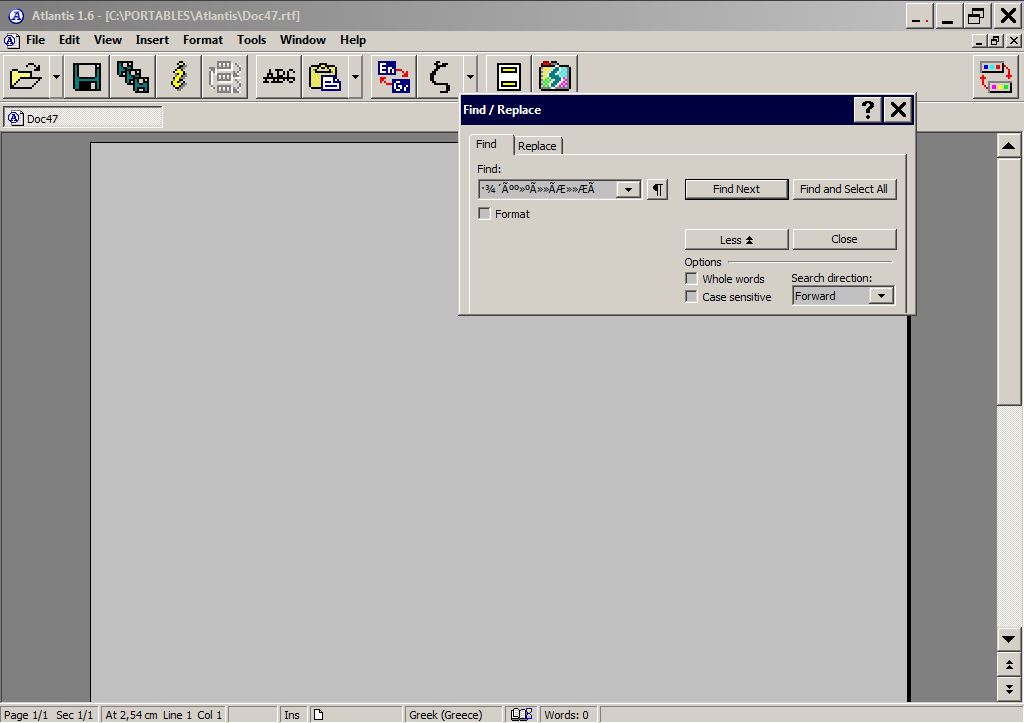Open the Format menu
This screenshot has width=1024, height=723.
pyautogui.click(x=203, y=40)
